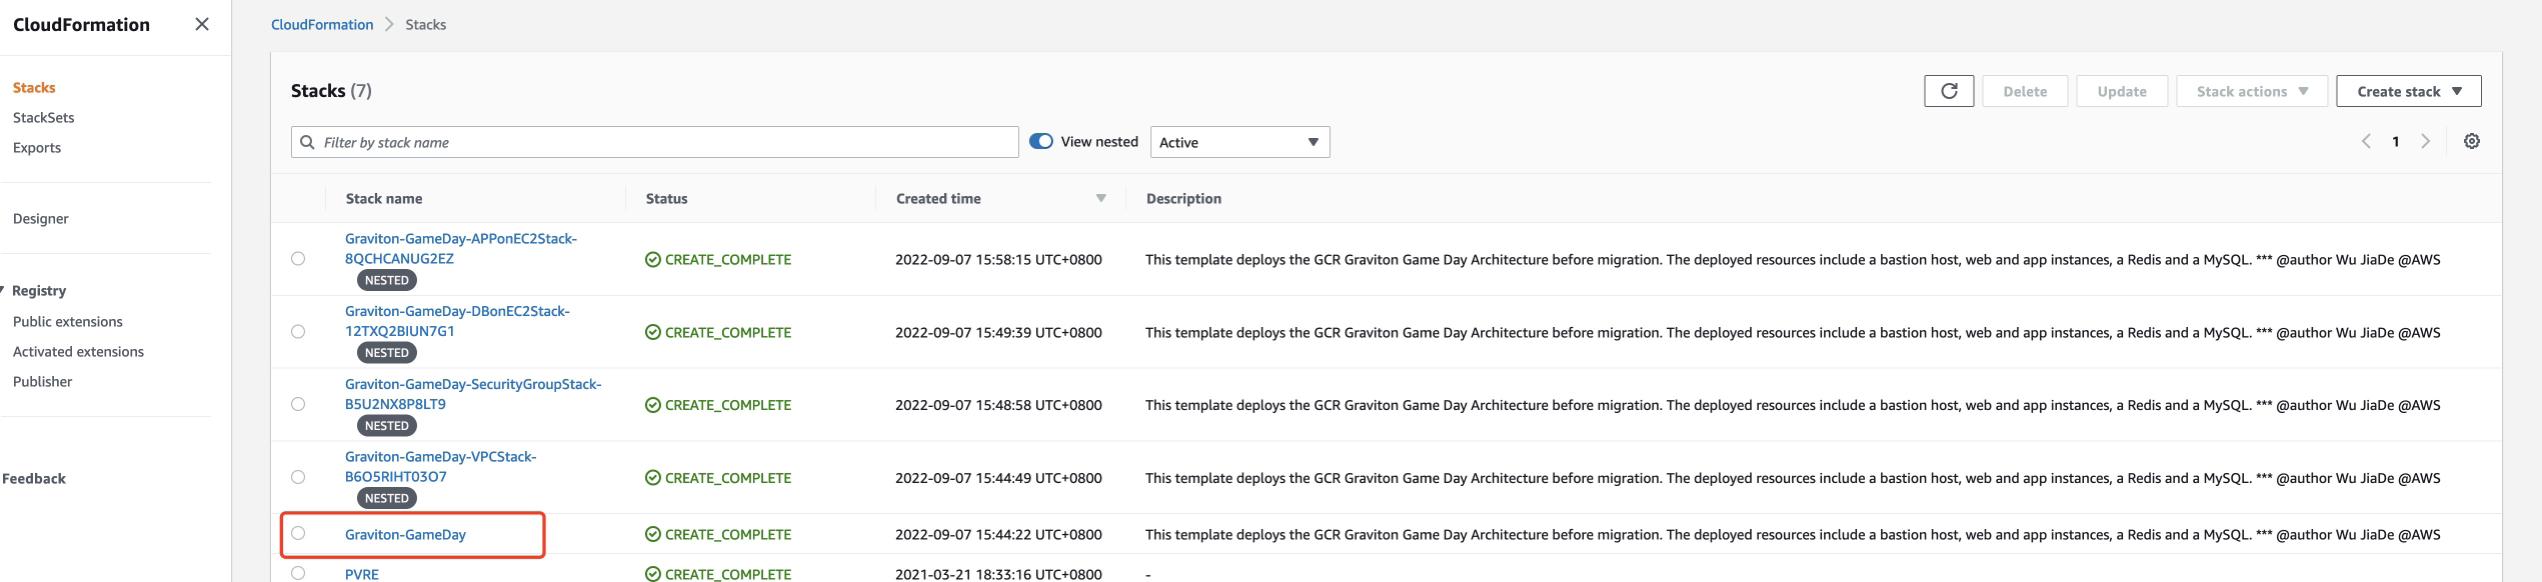The width and height of the screenshot is (2542, 582).
Task: Click the Filter by stack name field
Action: coord(660,142)
